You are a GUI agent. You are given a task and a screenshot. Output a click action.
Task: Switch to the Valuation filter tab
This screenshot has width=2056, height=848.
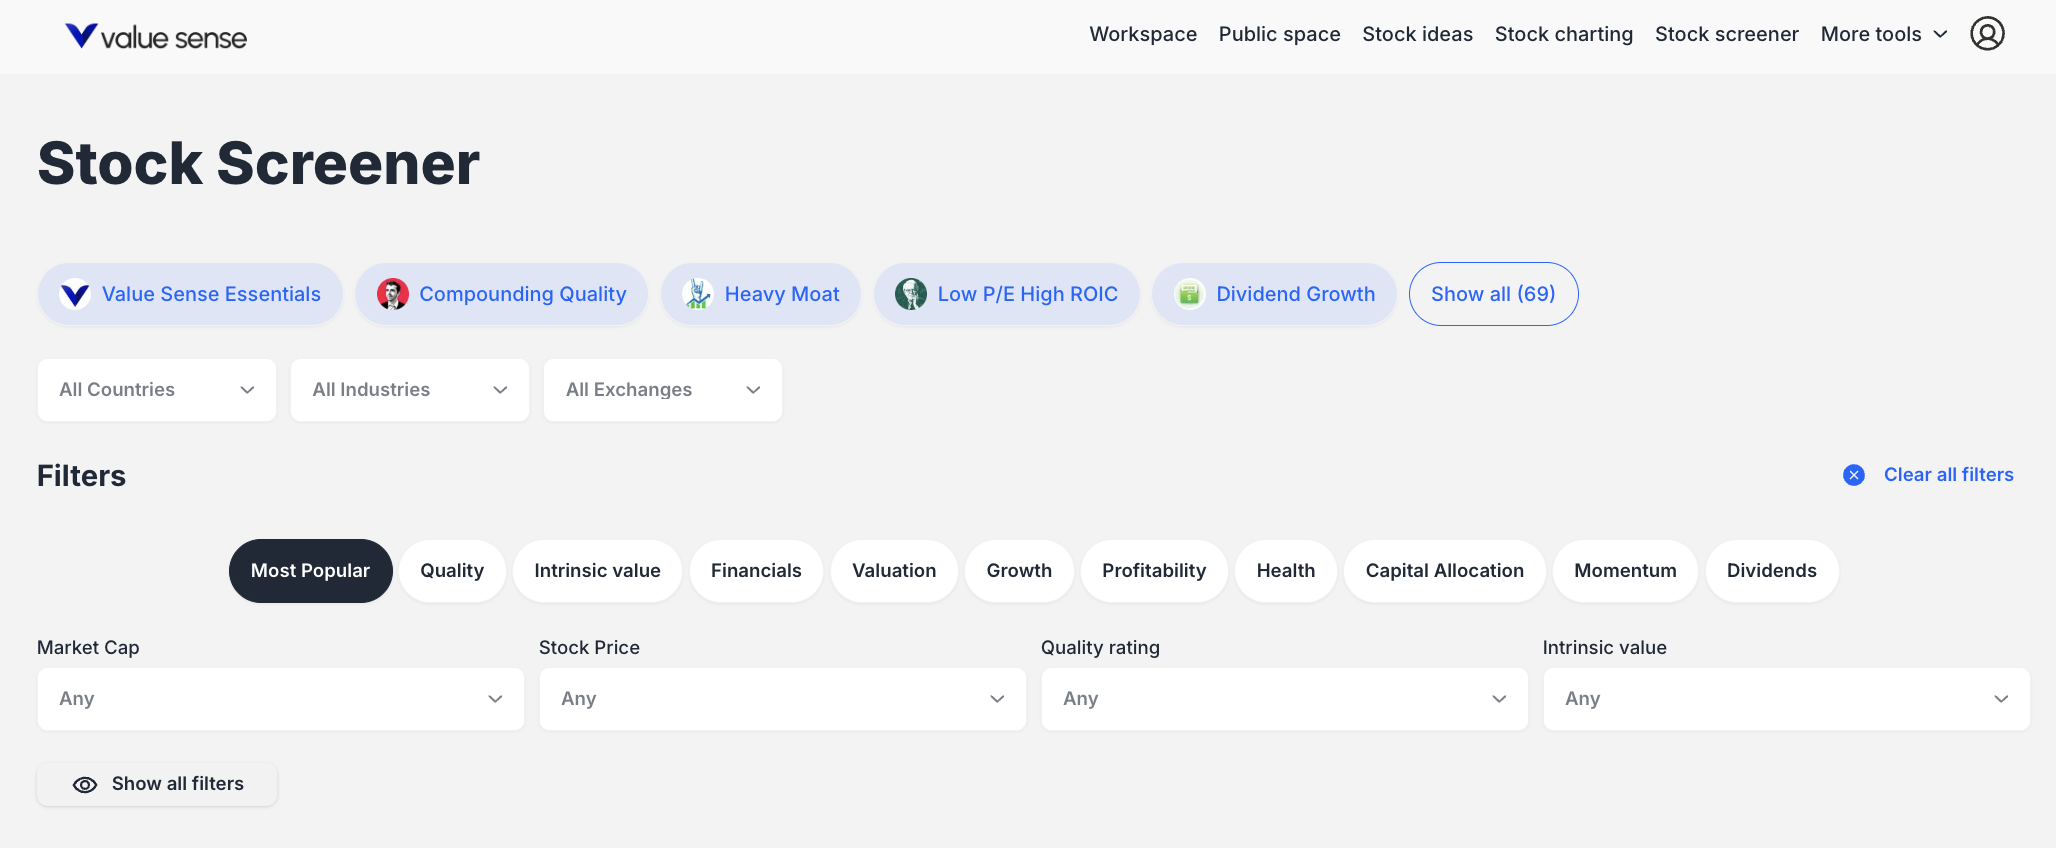tap(894, 571)
